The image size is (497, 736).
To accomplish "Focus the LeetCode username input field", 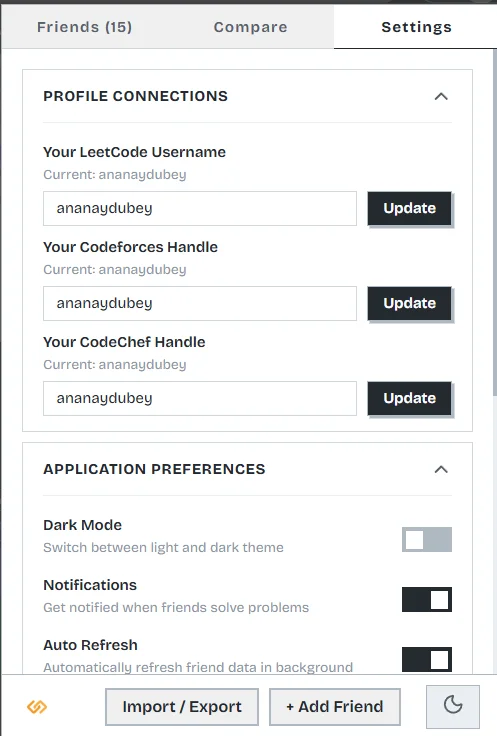I will click(200, 208).
